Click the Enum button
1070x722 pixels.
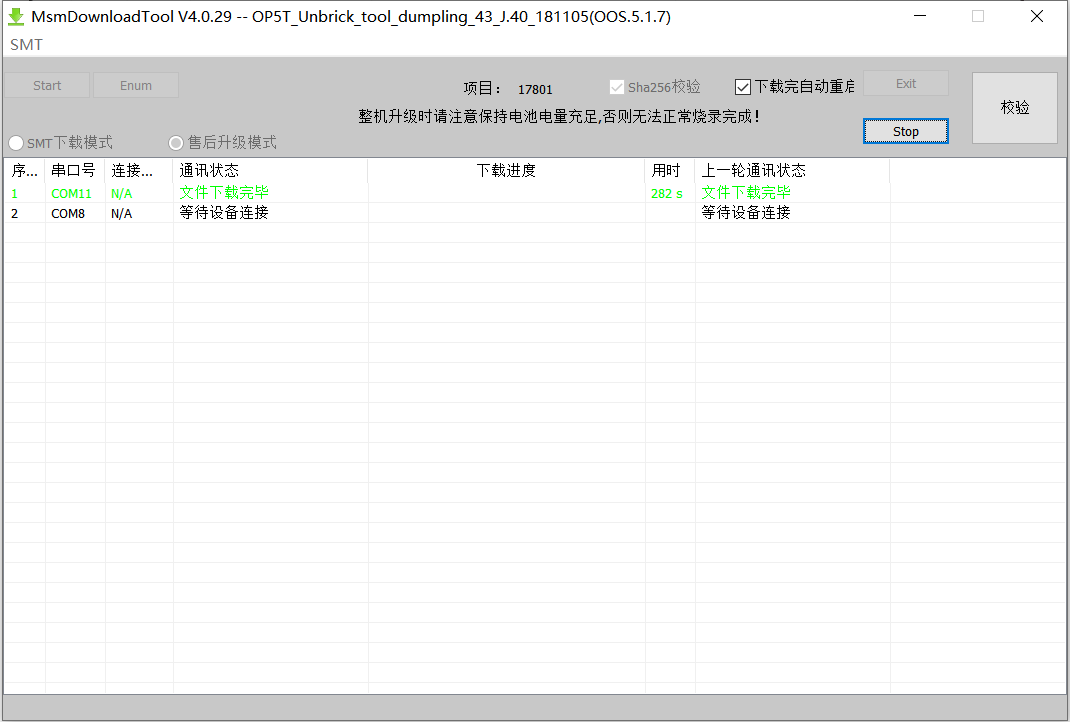click(136, 85)
